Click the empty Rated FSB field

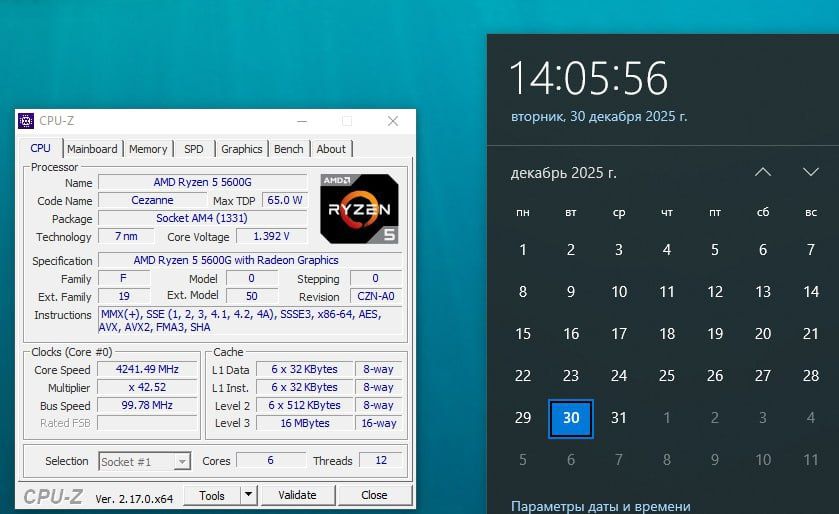pyautogui.click(x=147, y=423)
